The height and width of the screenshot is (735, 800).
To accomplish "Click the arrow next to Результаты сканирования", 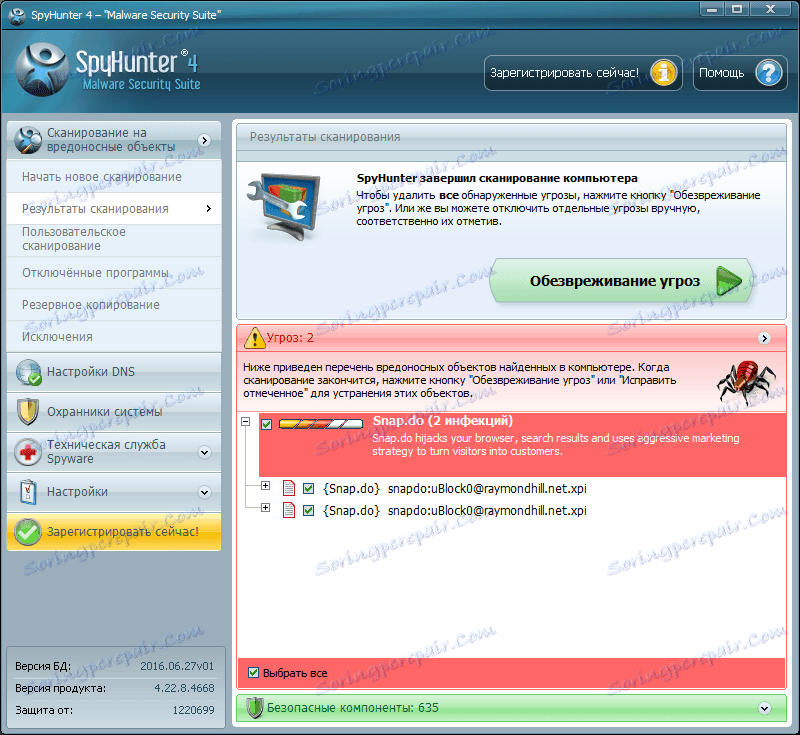I will [x=209, y=209].
